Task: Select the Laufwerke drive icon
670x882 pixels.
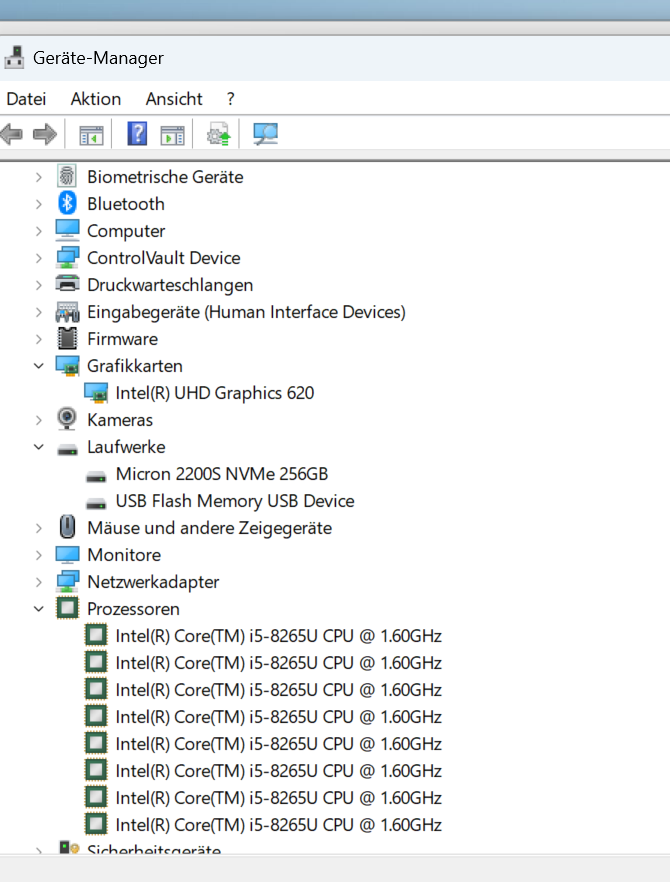Action: [68, 449]
